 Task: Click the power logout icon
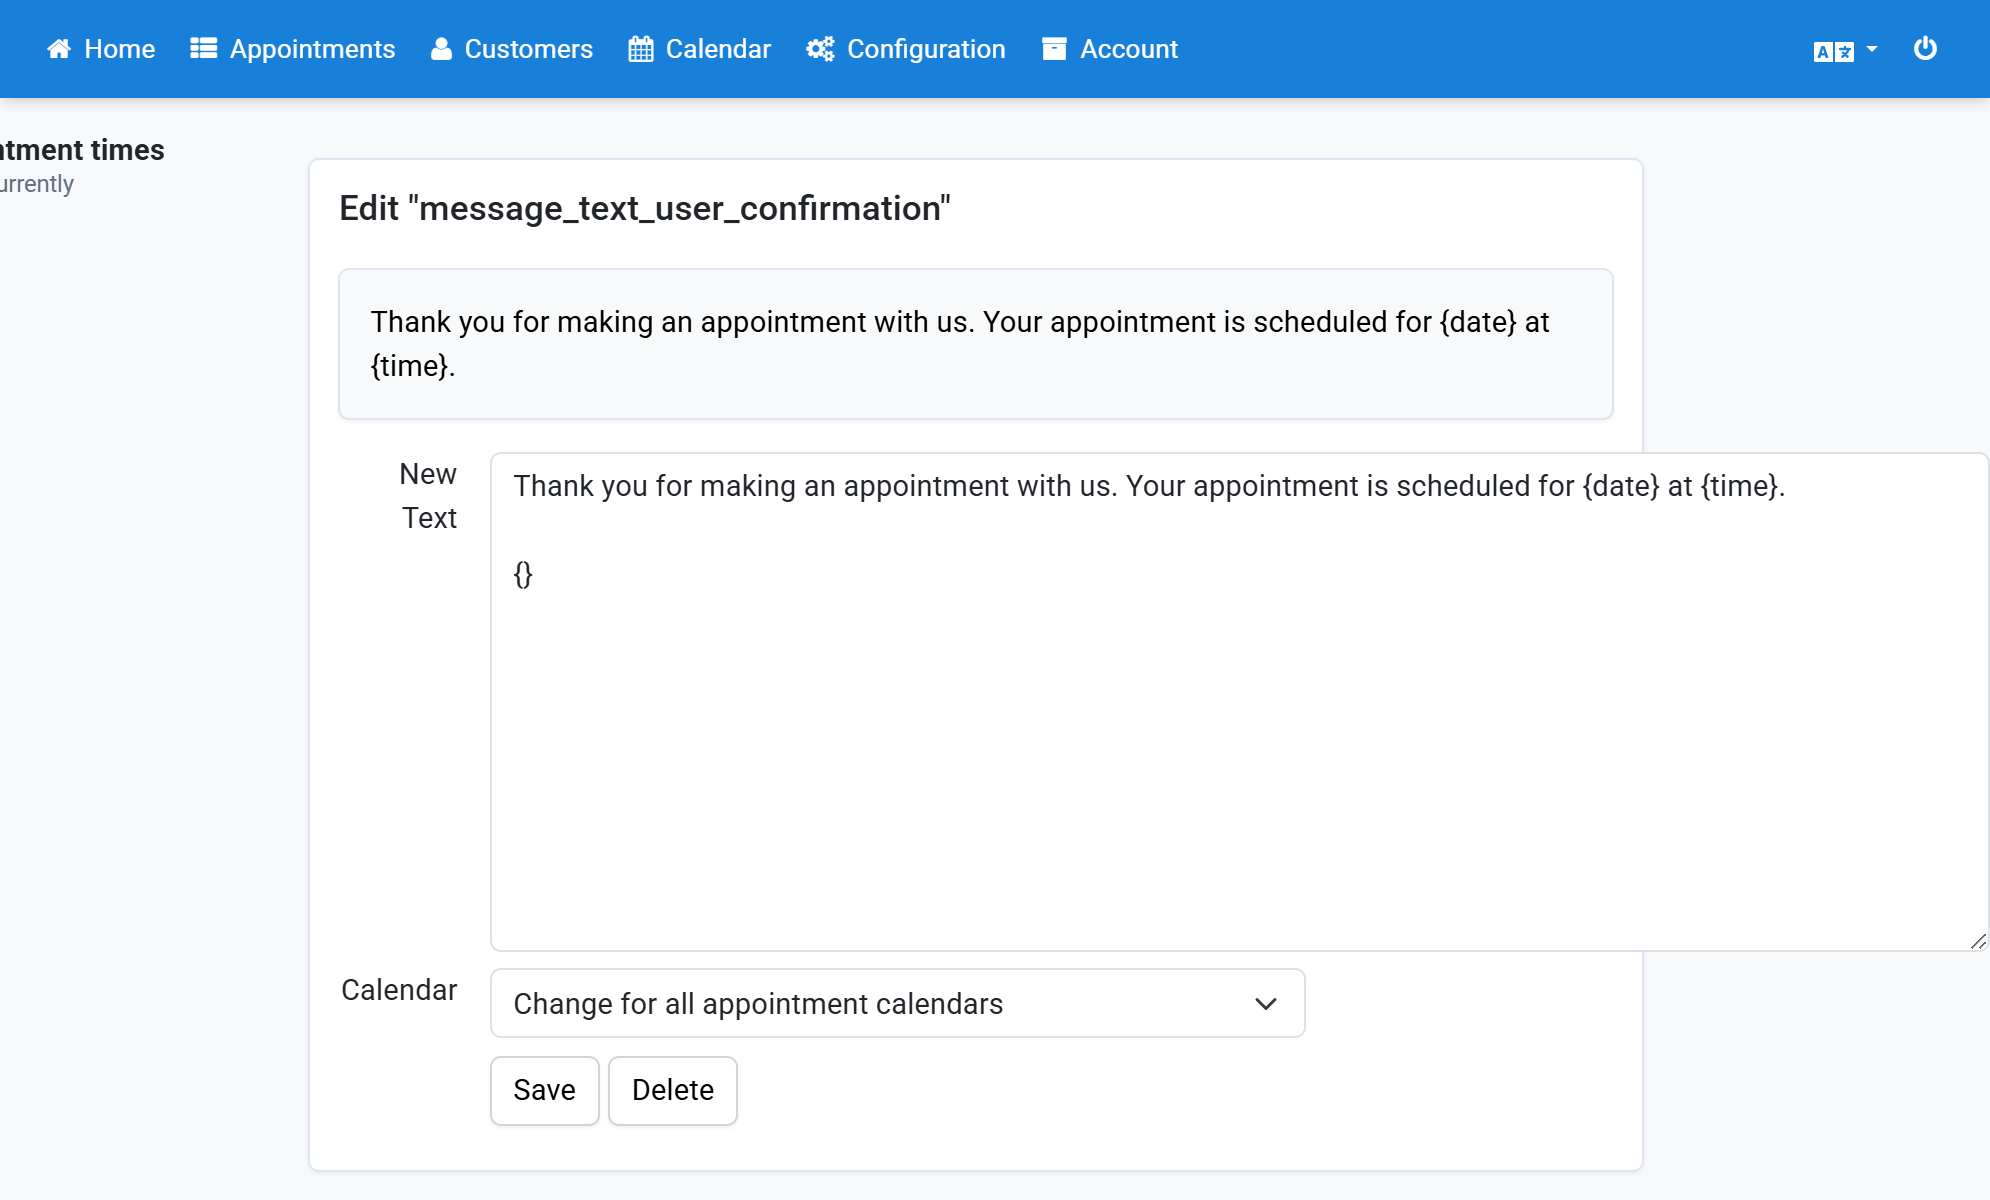(1925, 48)
